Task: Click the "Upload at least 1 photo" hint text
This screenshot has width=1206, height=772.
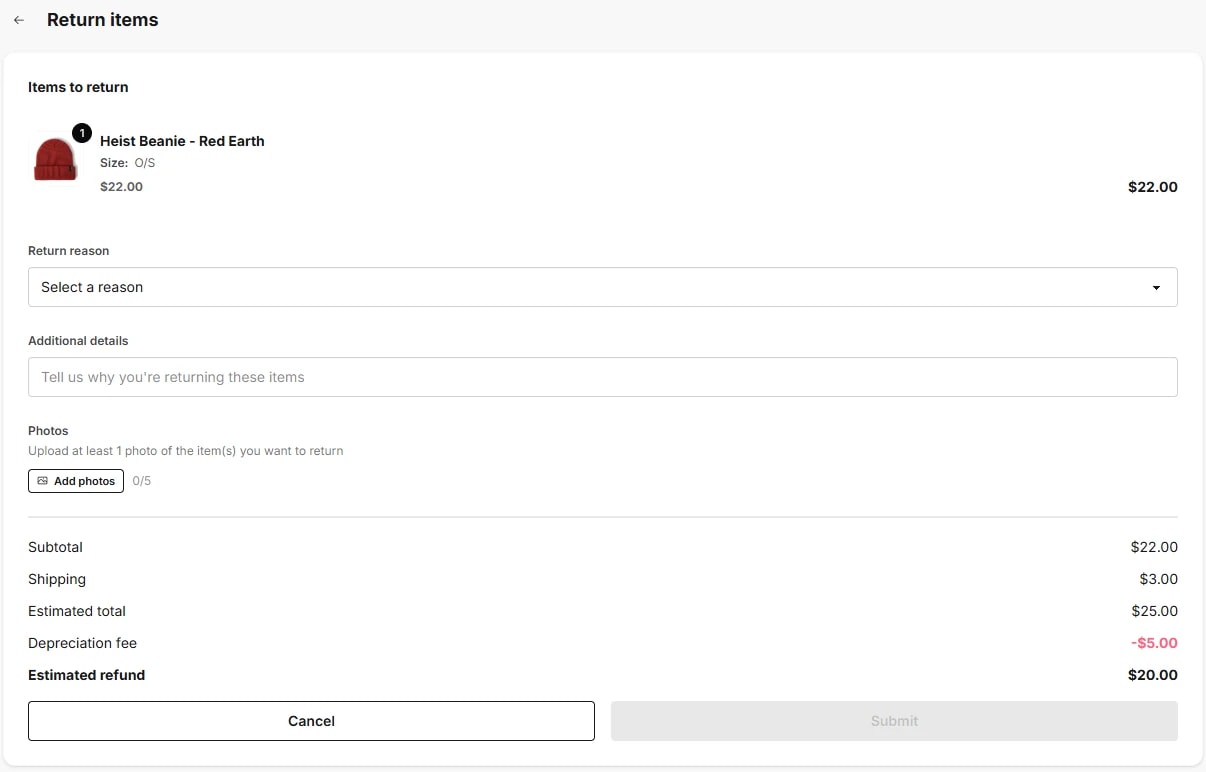Action: 186,451
